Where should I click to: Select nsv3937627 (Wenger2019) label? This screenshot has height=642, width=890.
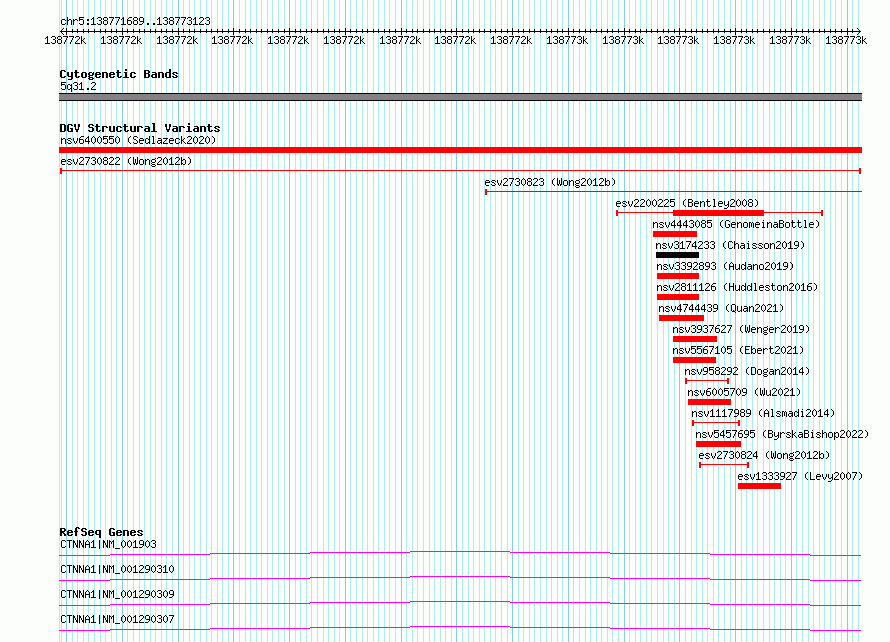click(x=741, y=329)
